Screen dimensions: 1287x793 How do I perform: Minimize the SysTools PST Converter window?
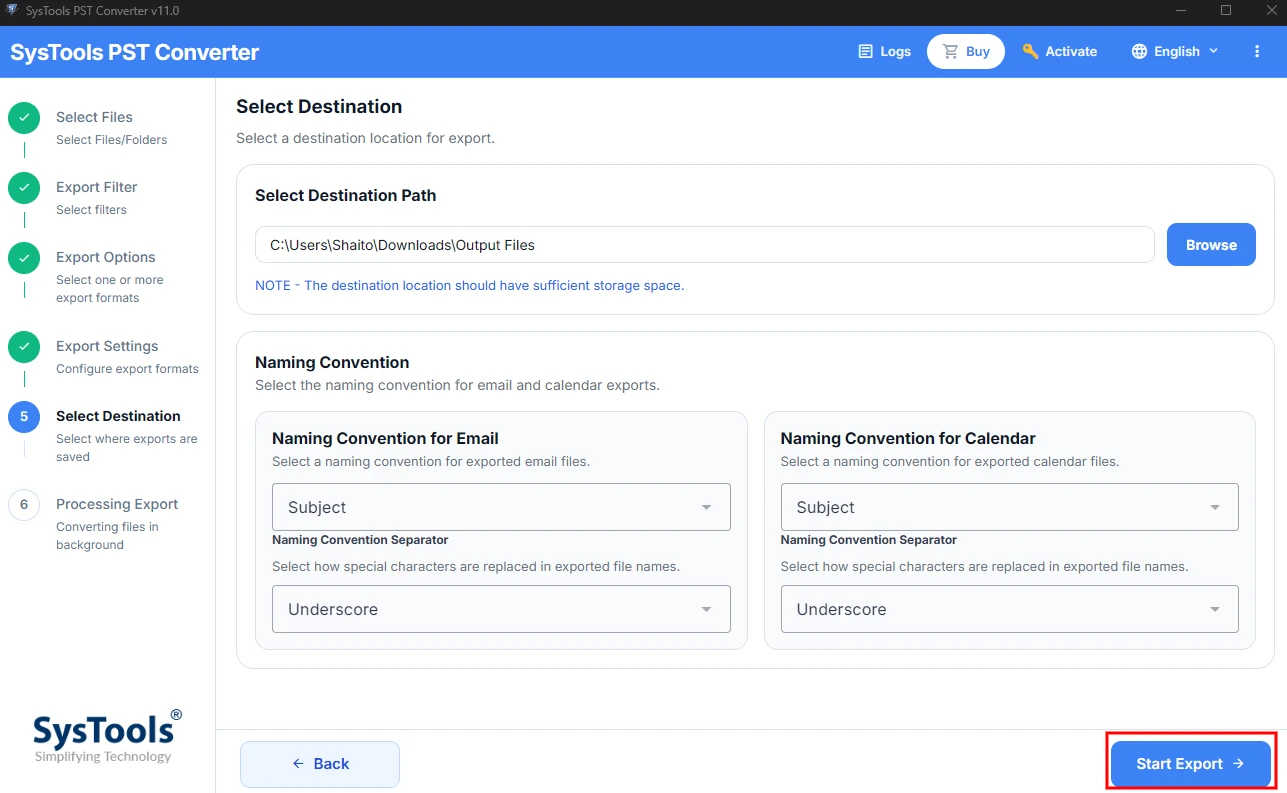(x=1182, y=10)
